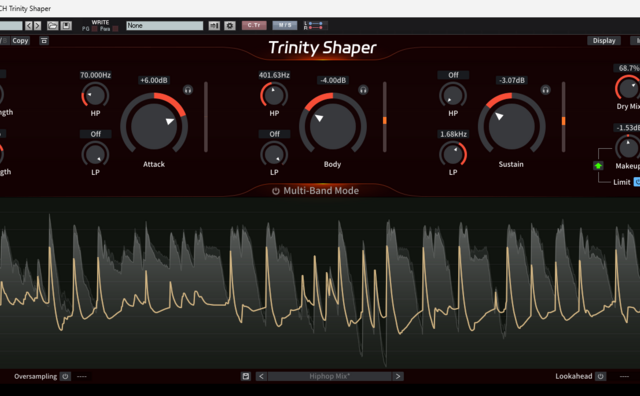This screenshot has height=396, width=640.
Task: Solo the Attack band with headphone icon
Action: [x=188, y=90]
